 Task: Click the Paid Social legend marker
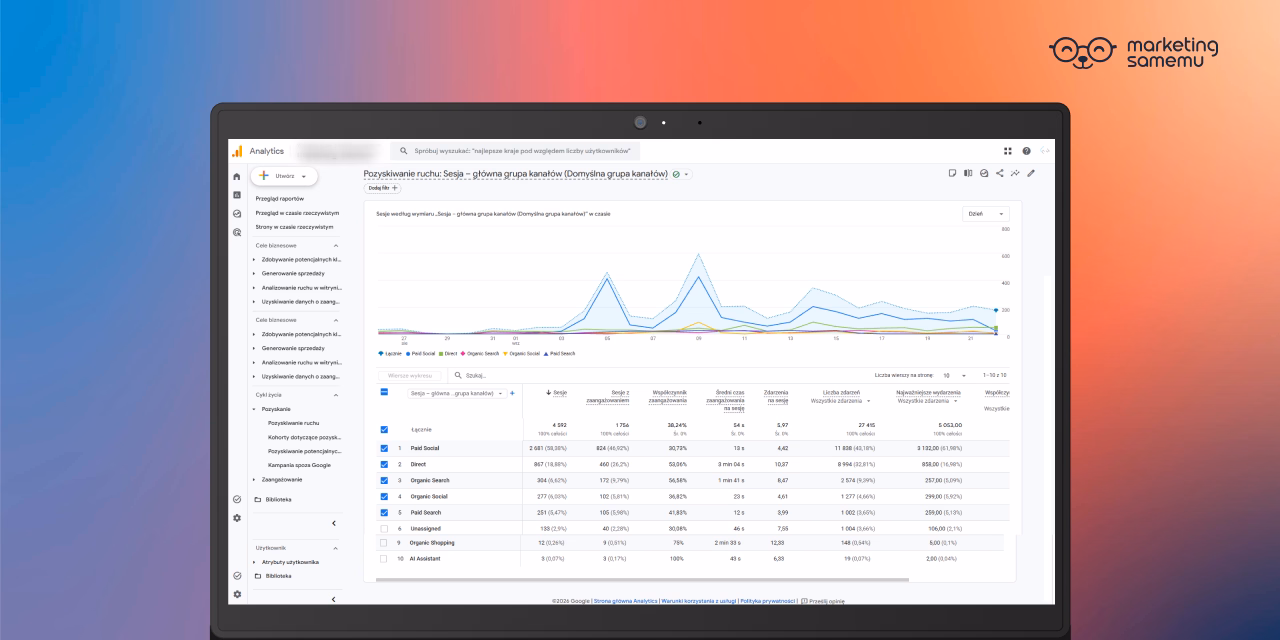click(408, 353)
